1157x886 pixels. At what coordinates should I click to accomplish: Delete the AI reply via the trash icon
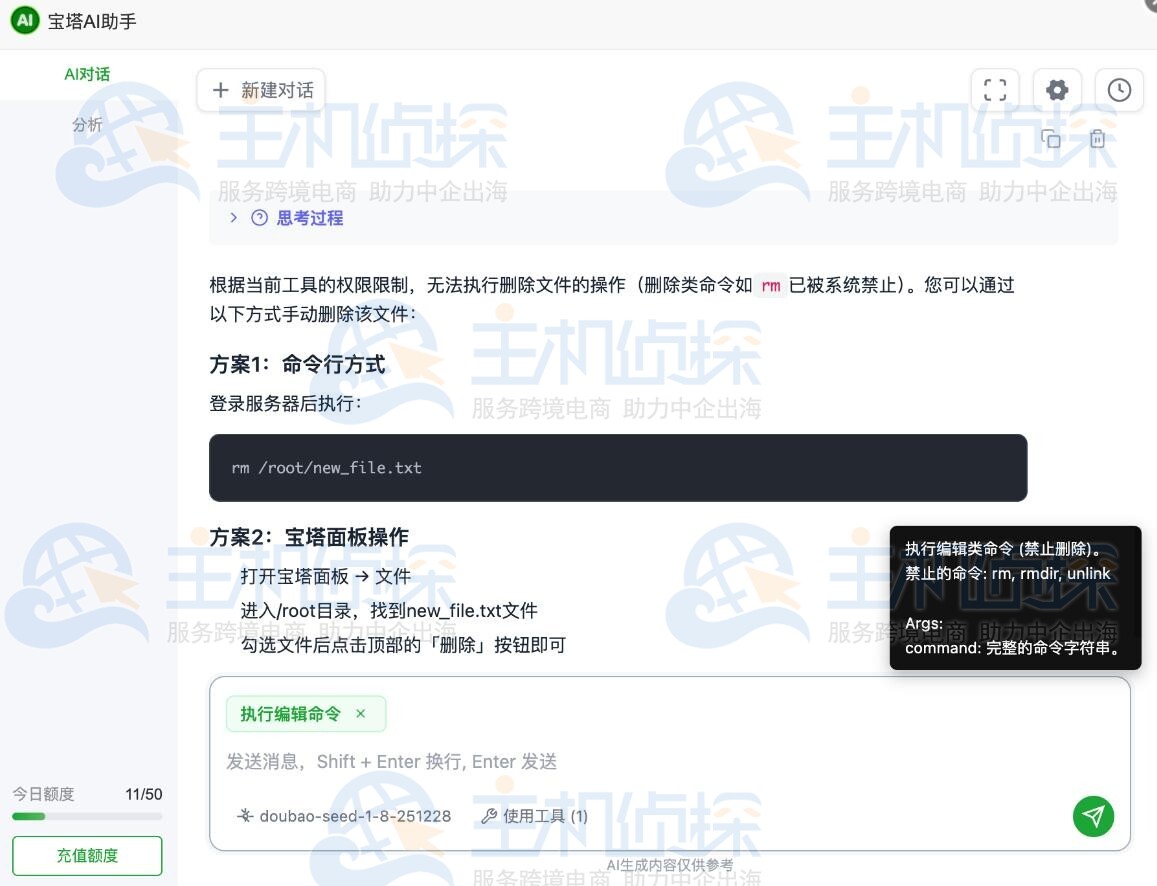tap(1097, 139)
